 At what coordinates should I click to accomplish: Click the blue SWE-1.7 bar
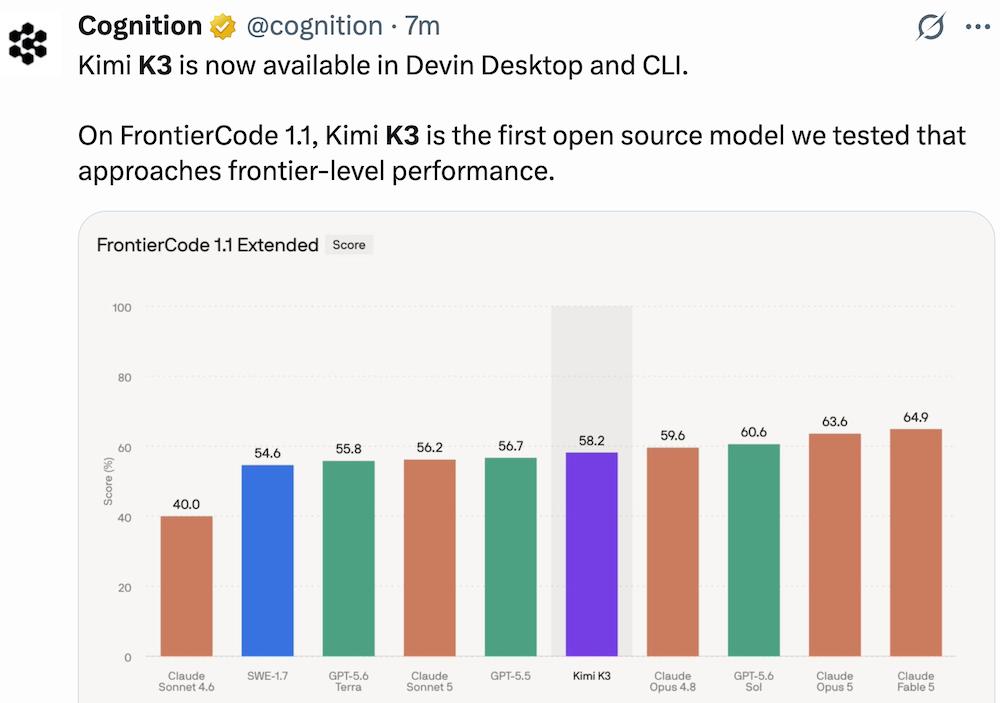pyautogui.click(x=267, y=561)
